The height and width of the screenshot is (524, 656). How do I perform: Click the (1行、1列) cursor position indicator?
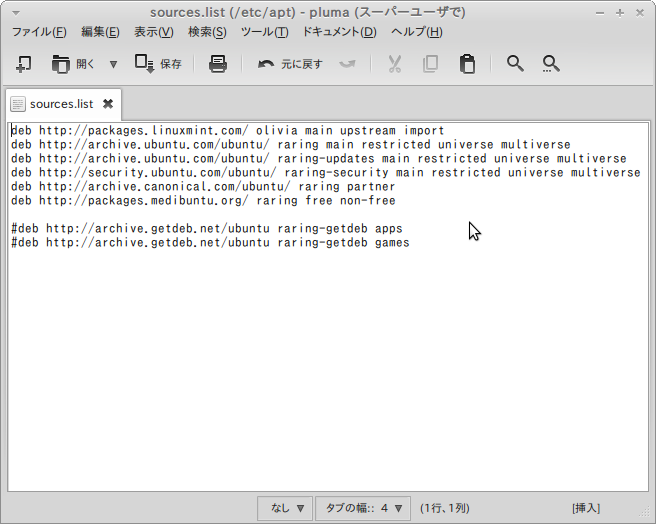[x=445, y=508]
